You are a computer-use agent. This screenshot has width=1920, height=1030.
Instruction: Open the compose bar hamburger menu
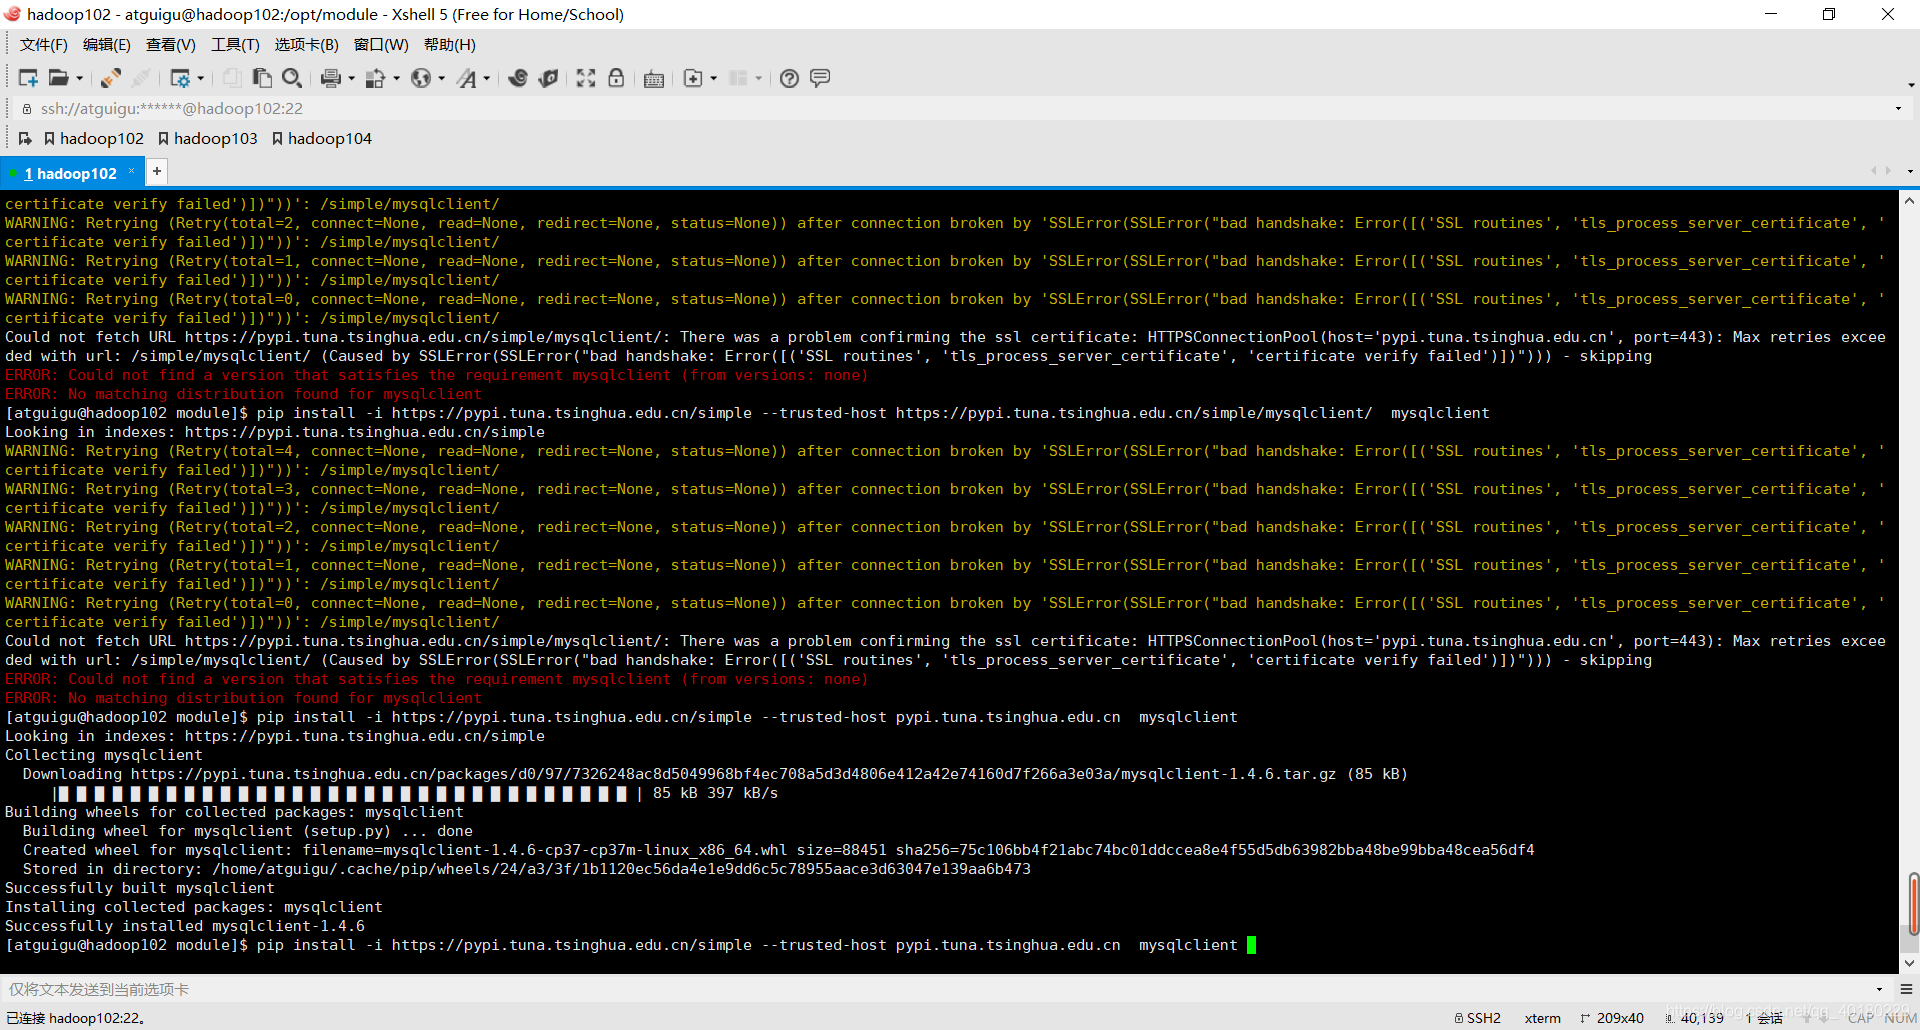[x=1906, y=989]
